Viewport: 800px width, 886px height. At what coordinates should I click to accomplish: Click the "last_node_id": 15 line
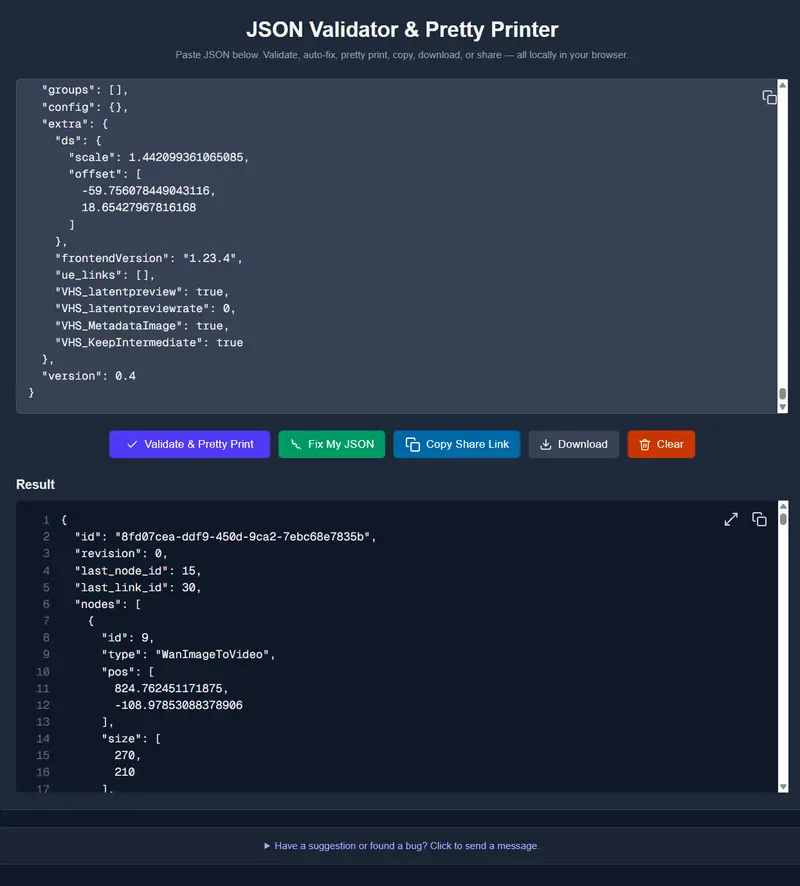coord(138,571)
